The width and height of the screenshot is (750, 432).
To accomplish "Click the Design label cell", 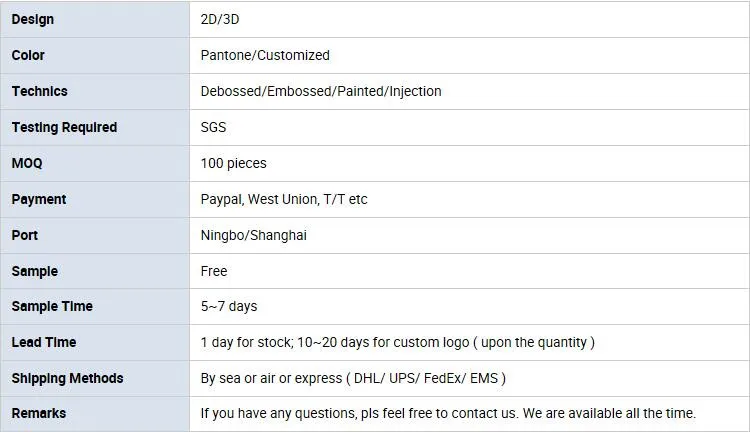I will tap(95, 19).
